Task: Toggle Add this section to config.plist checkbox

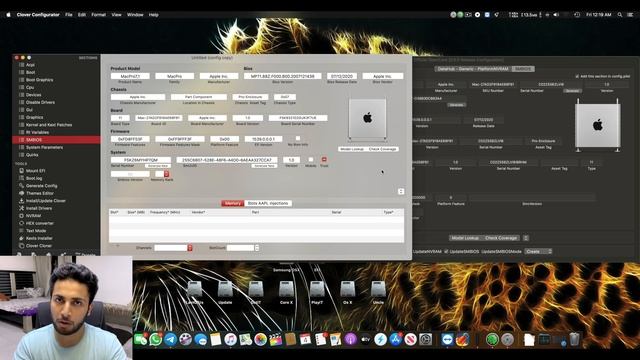Action: [577, 76]
